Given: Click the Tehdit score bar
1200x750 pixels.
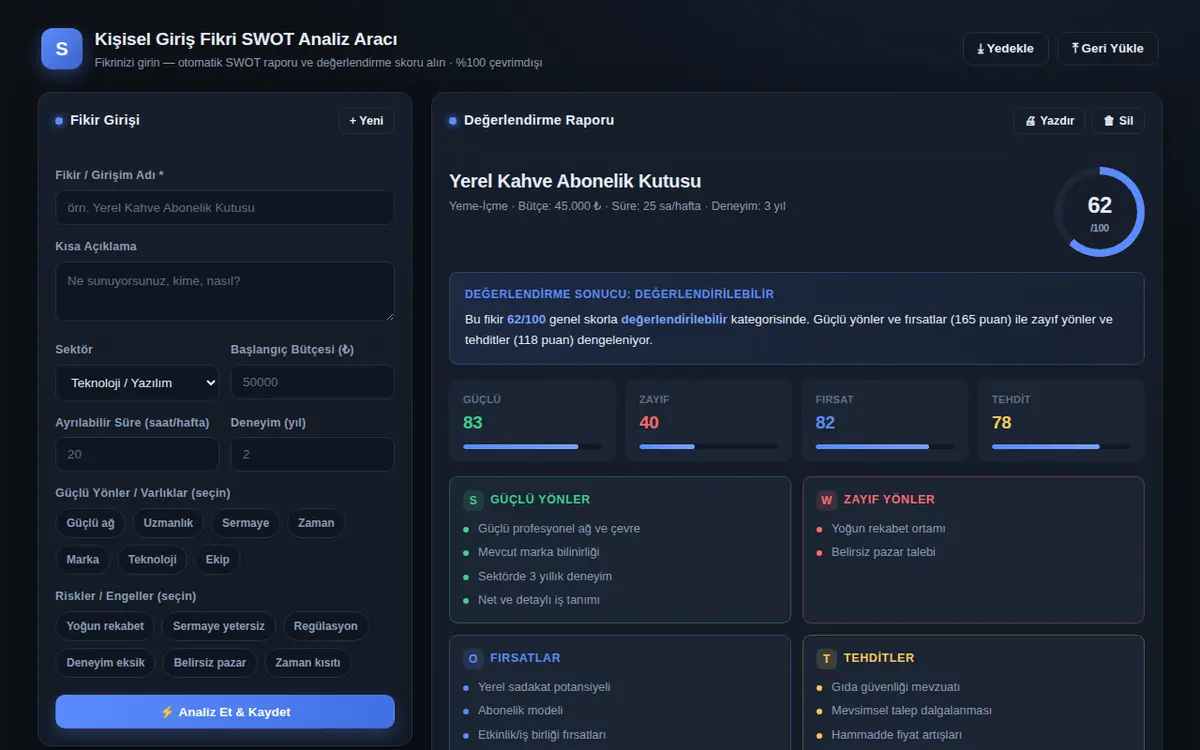Looking at the screenshot, I should pos(1061,446).
